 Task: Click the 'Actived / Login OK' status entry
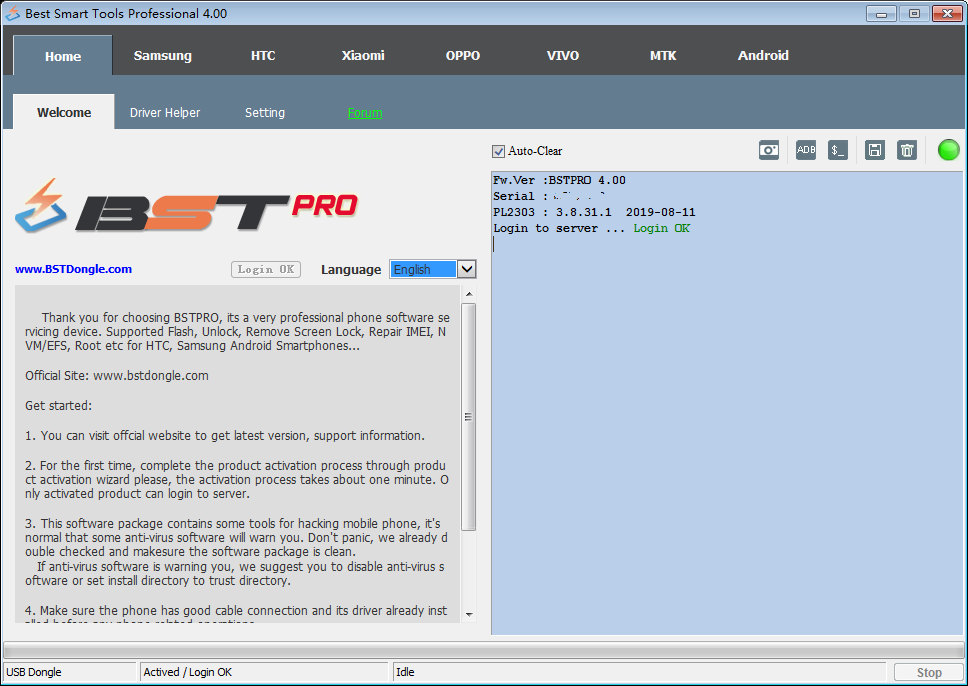coord(264,672)
